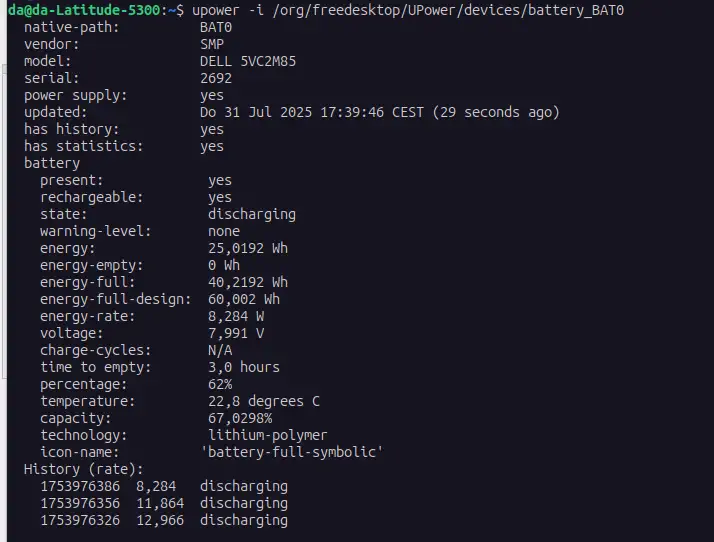Click the History (rate) heading

click(83, 470)
